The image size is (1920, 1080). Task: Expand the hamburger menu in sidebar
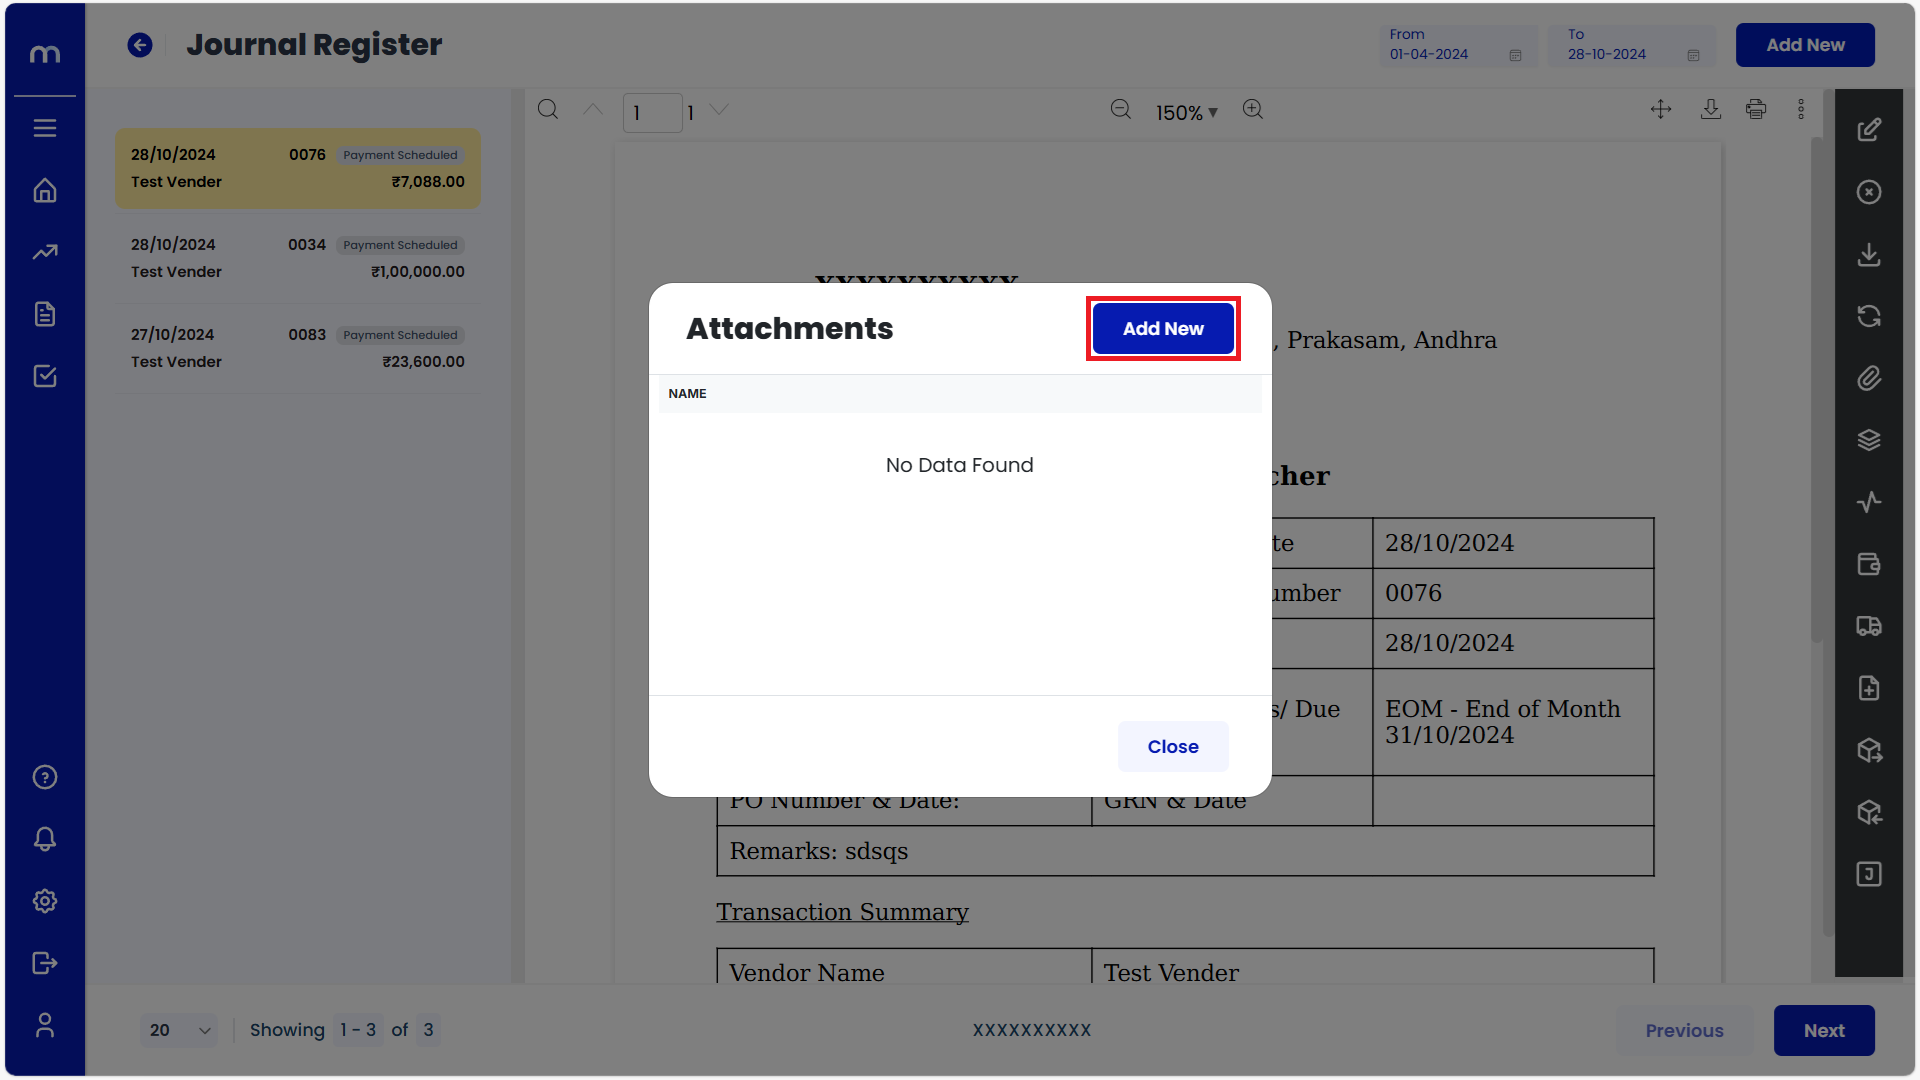(45, 128)
